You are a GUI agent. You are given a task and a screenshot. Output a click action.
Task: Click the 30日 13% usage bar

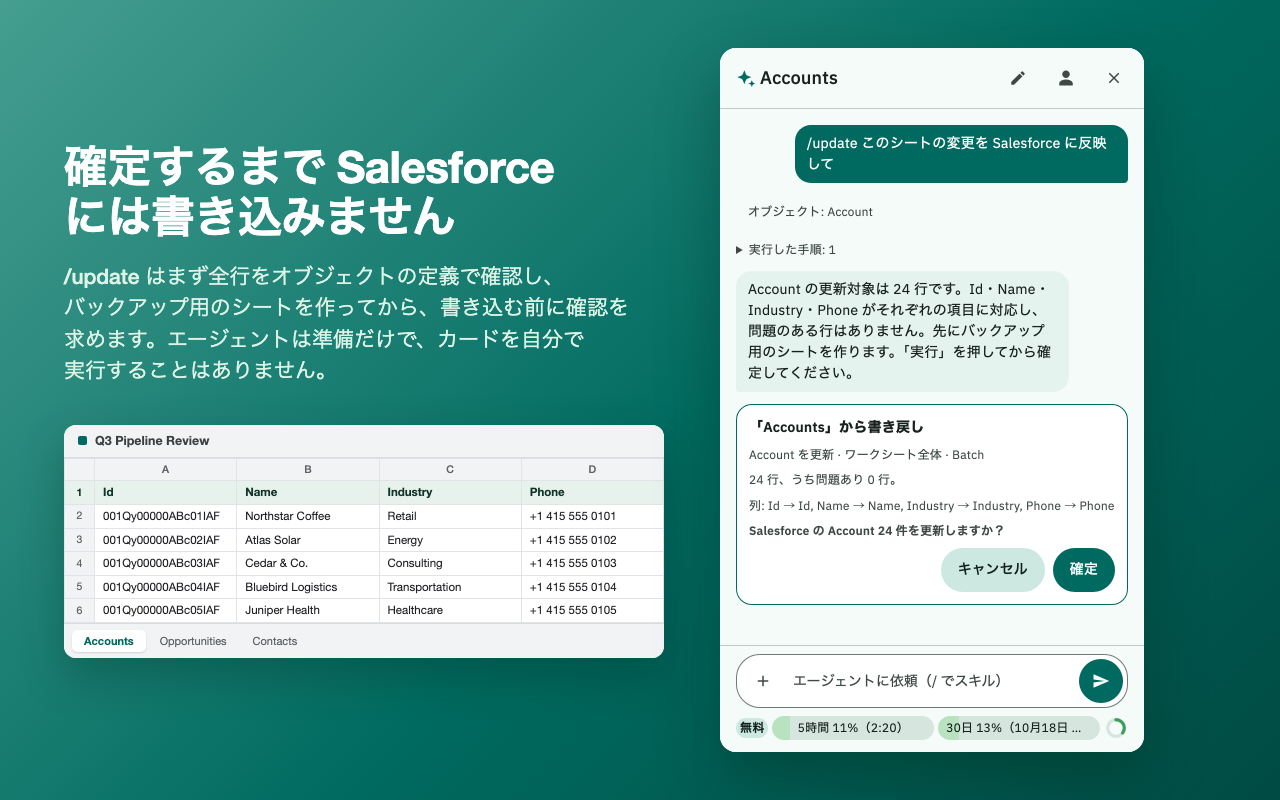1019,728
